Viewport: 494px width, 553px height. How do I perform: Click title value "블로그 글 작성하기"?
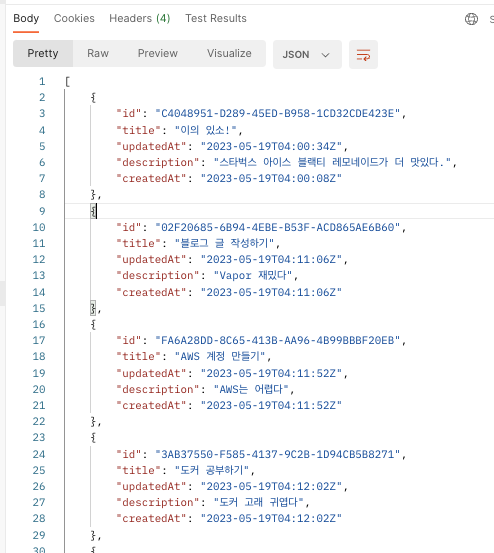click(x=225, y=243)
